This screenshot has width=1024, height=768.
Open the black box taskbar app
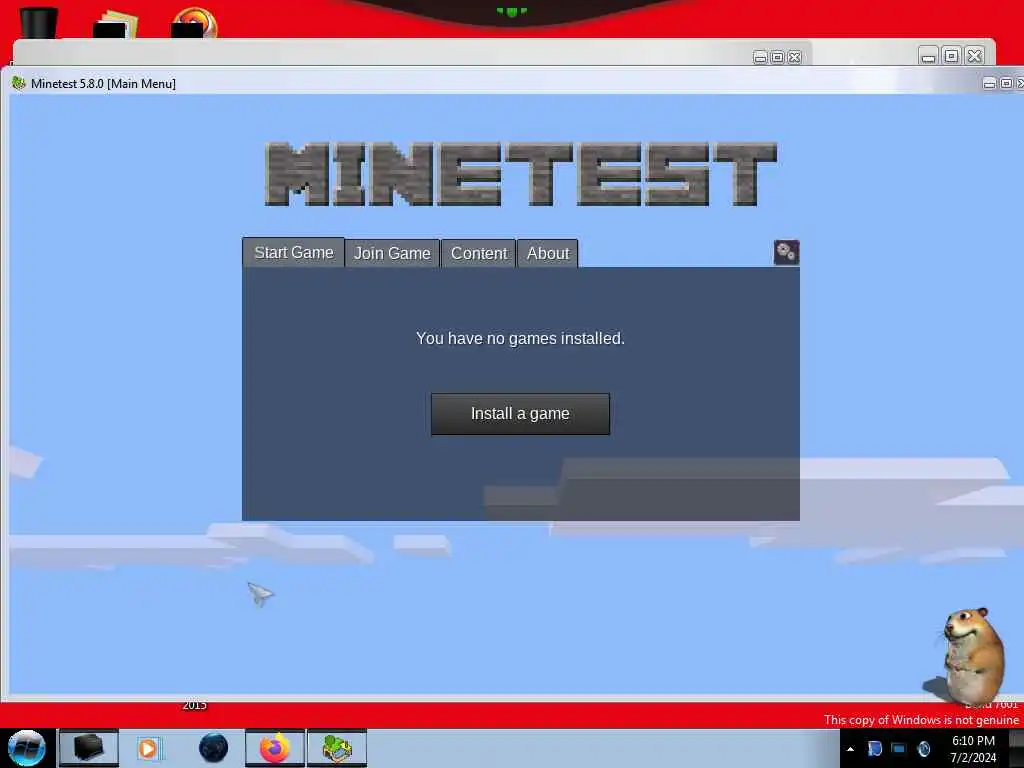tap(89, 748)
